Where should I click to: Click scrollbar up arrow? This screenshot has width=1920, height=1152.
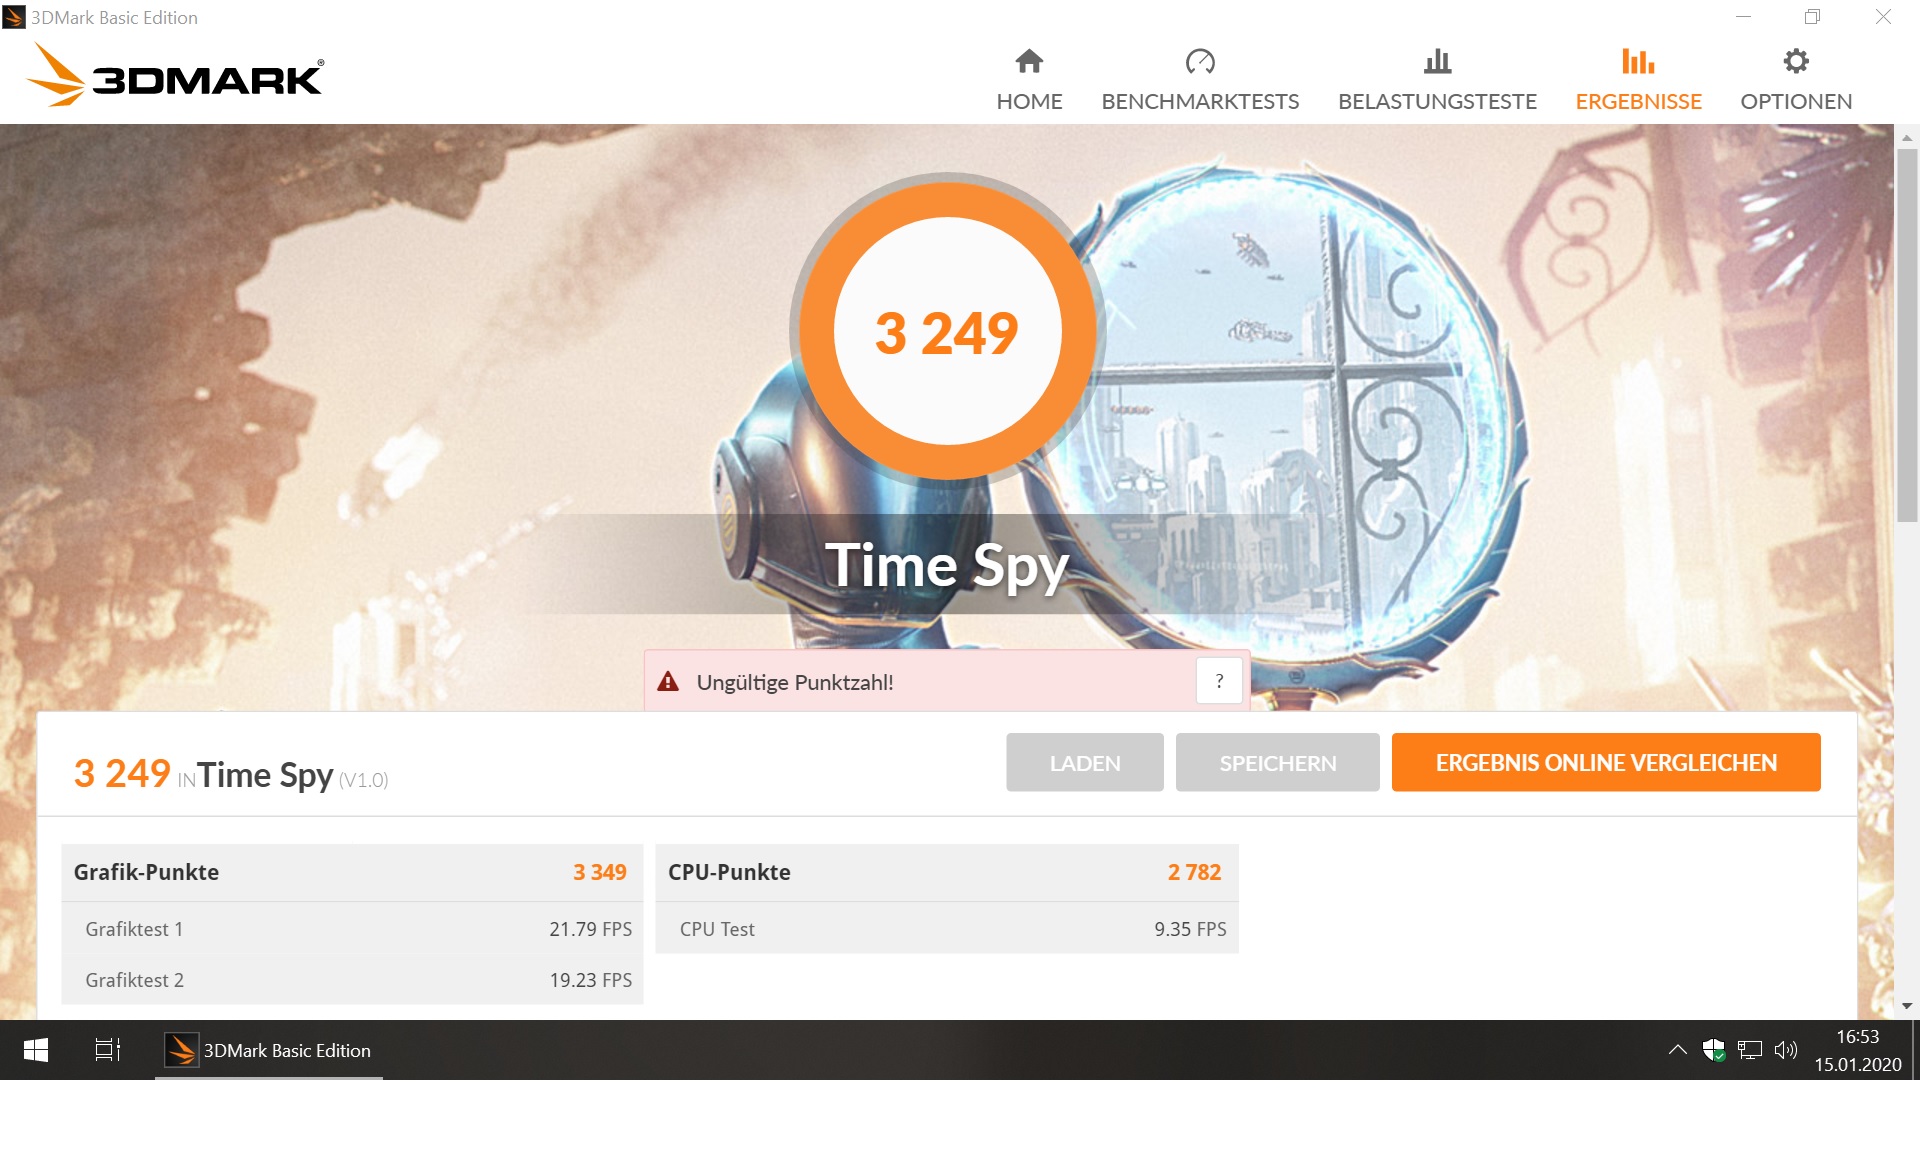(x=1907, y=138)
